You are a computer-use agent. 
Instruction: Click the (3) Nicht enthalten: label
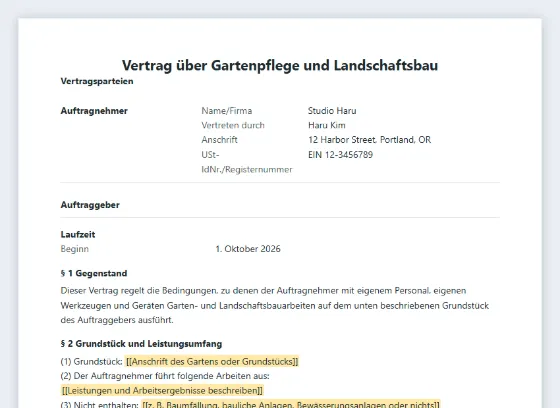coord(99,405)
